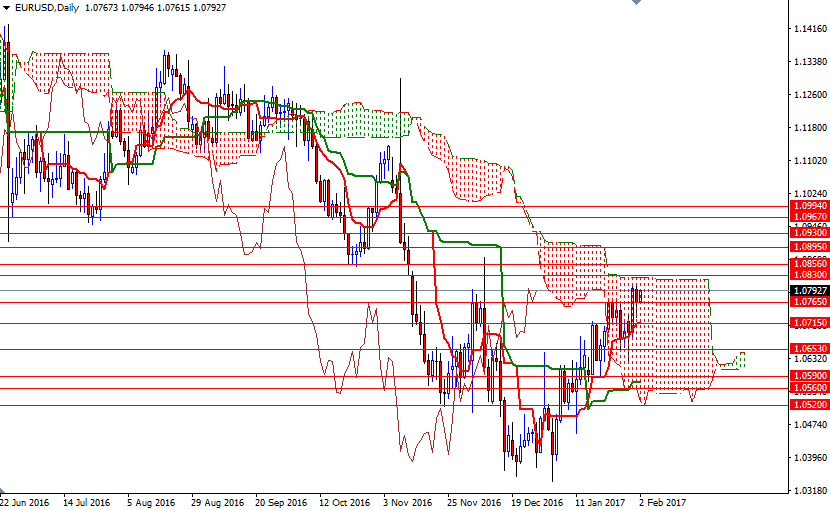Click the 1.03180 price axis value
This screenshot has height=510, width=830.
[810, 490]
